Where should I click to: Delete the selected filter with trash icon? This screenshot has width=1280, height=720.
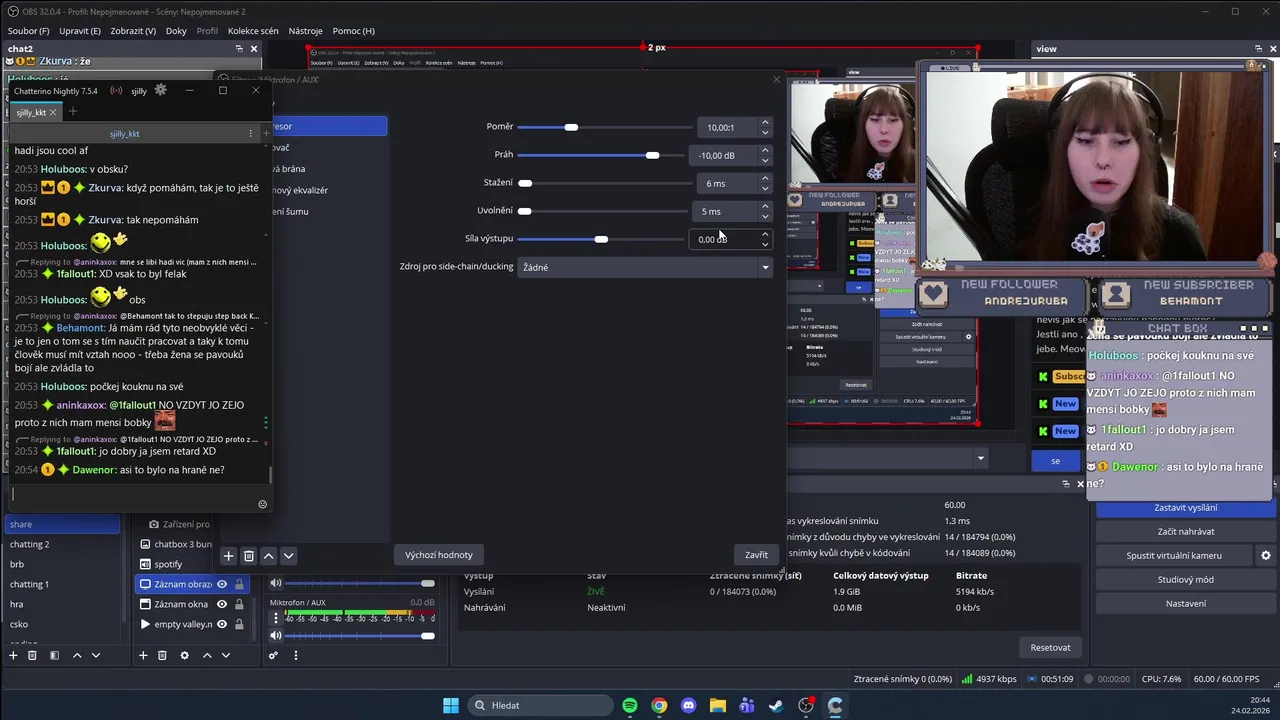pyautogui.click(x=249, y=555)
